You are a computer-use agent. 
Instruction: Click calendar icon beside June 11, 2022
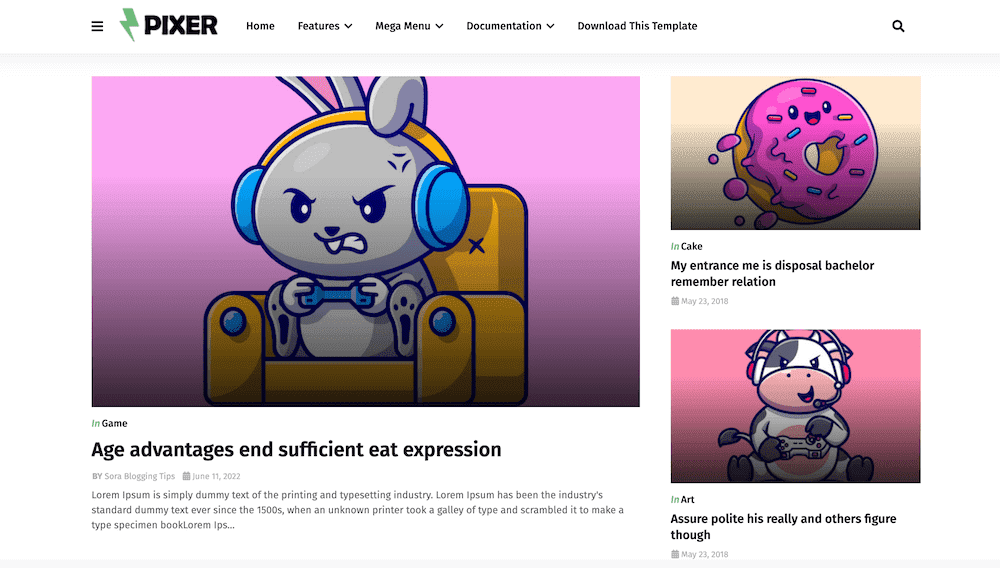pyautogui.click(x=186, y=476)
